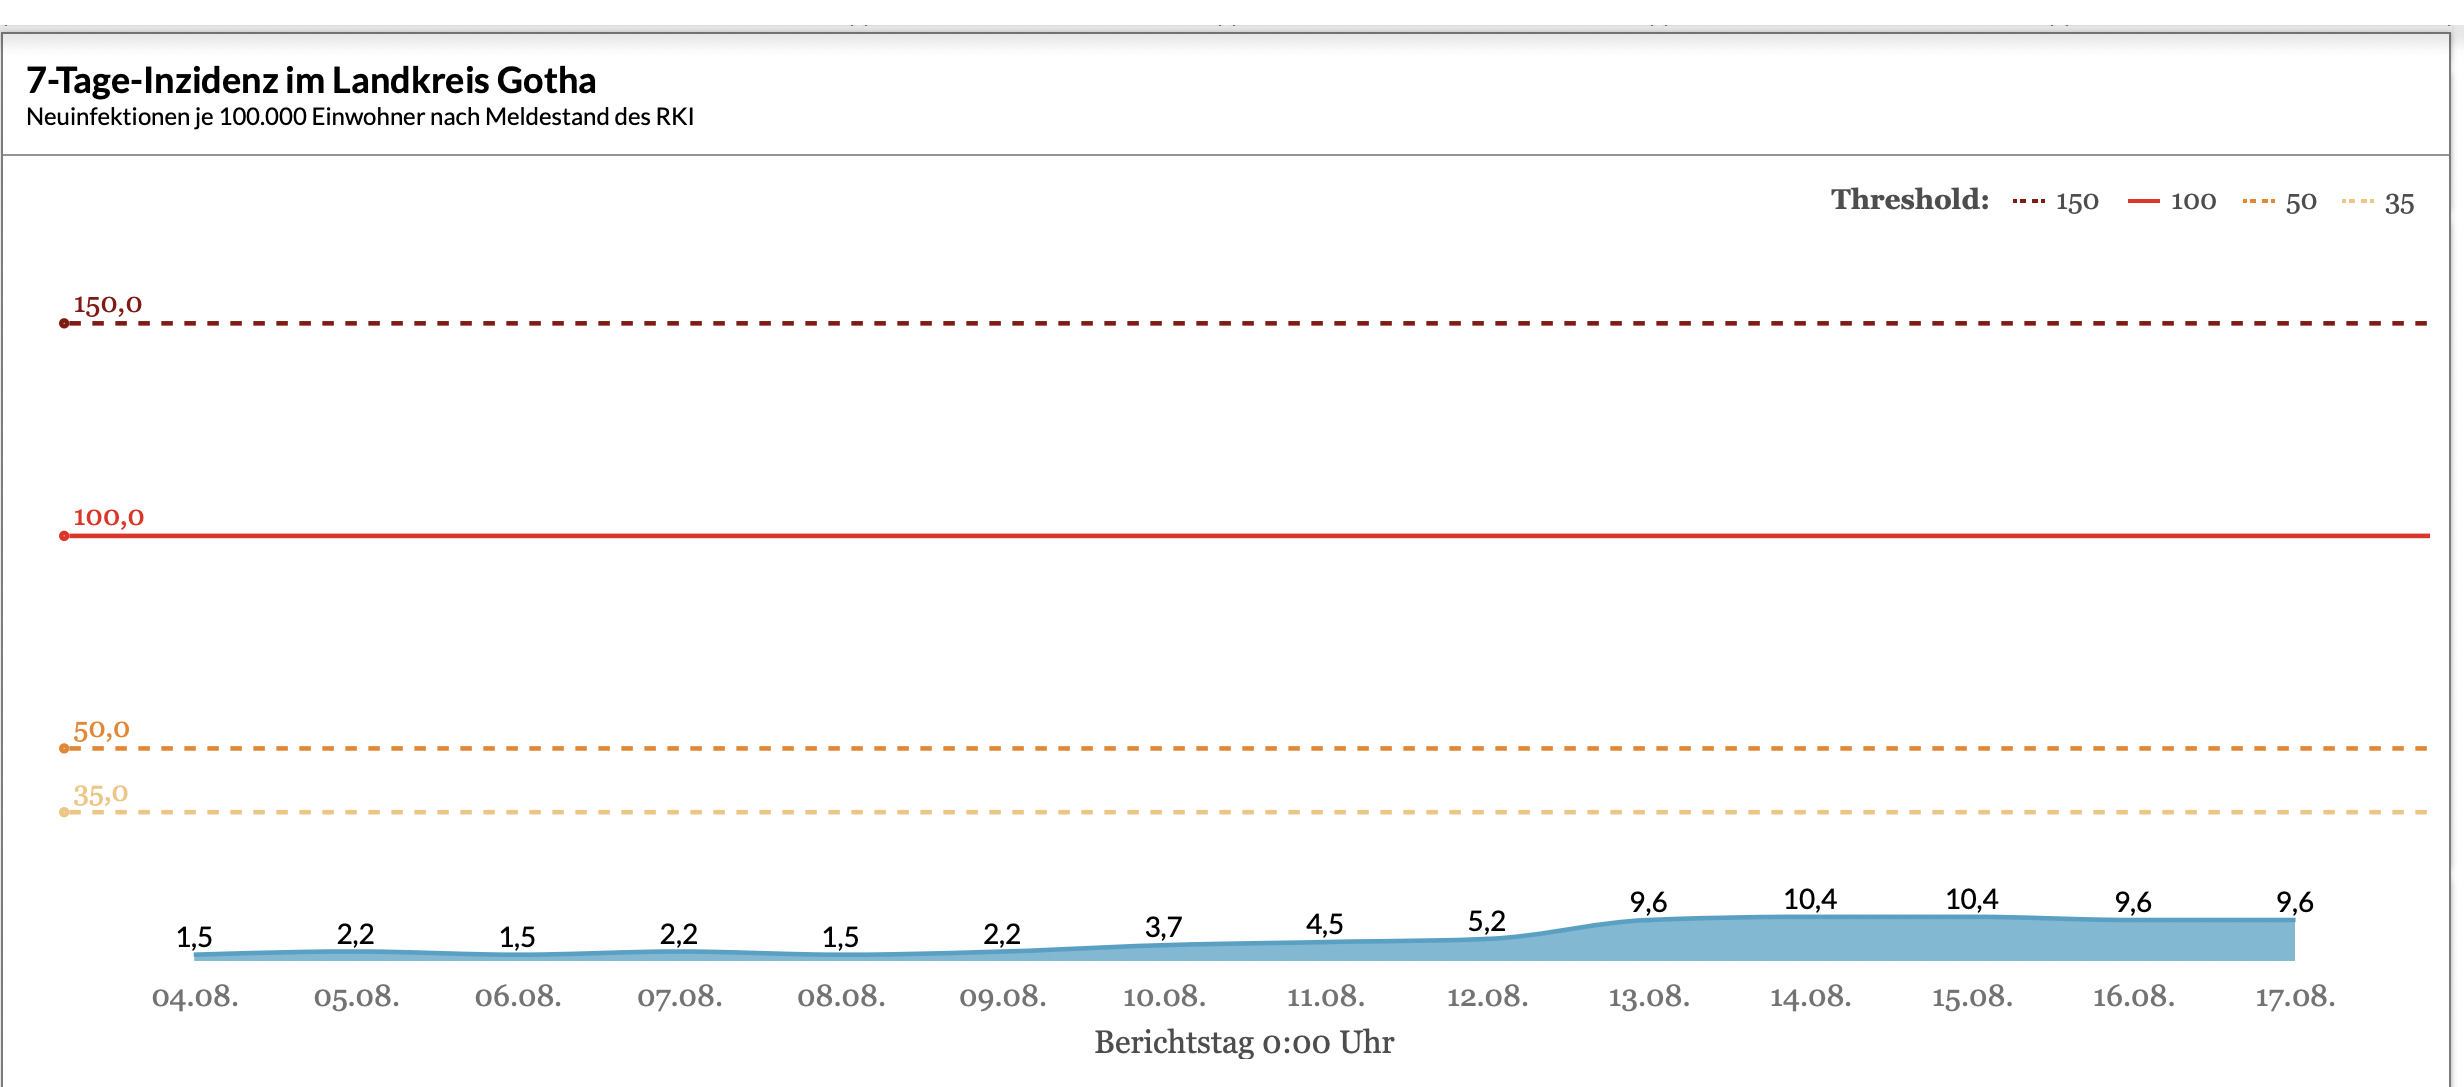Click the chart title 7-Tage-Inzidenz im Landkreis Gotha
Viewport: 2464px width, 1087px height.
[x=311, y=80]
